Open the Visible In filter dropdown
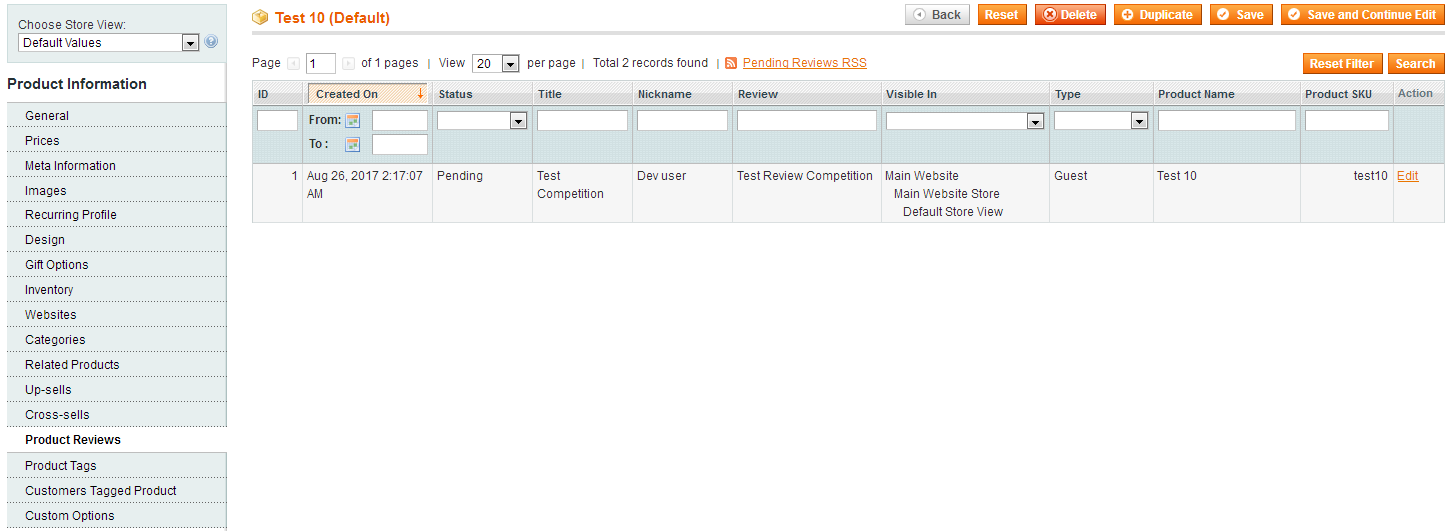Viewport: 1451px width, 531px height. click(x=964, y=121)
